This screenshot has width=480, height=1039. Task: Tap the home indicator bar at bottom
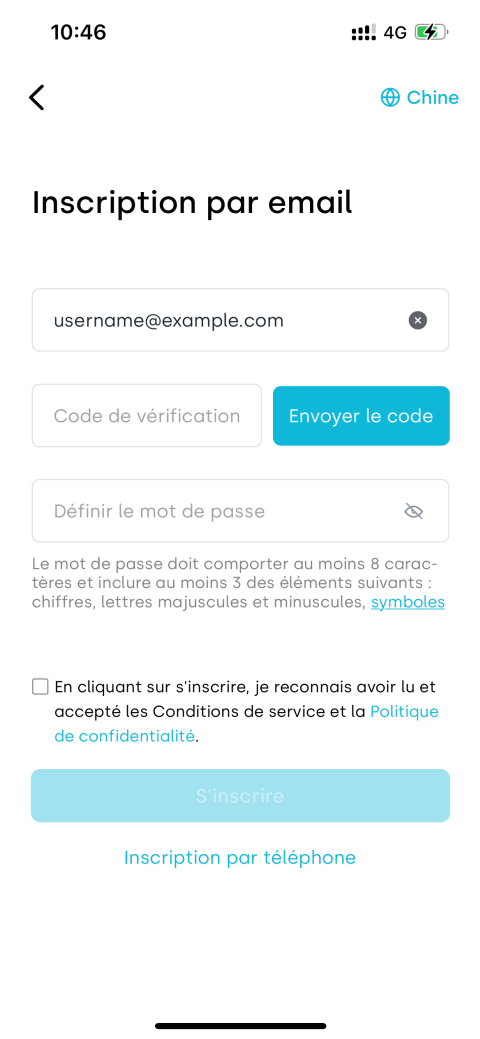pyautogui.click(x=240, y=1026)
